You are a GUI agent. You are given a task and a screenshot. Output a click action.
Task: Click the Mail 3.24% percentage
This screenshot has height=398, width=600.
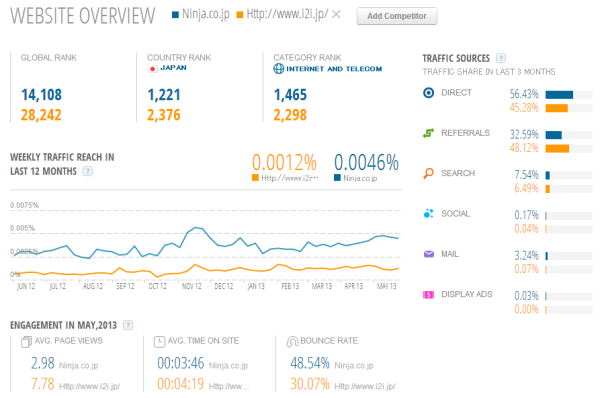tap(526, 256)
